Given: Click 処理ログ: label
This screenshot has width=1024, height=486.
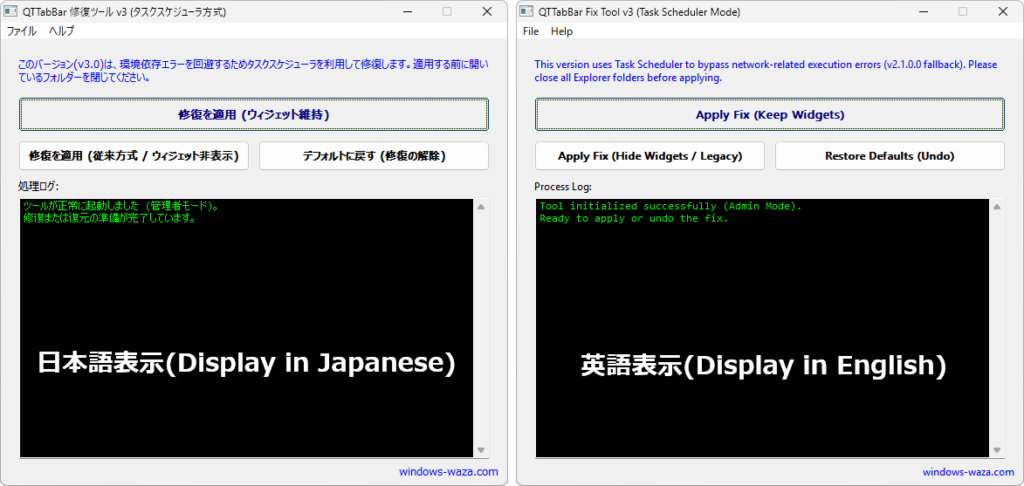Looking at the screenshot, I should point(39,187).
